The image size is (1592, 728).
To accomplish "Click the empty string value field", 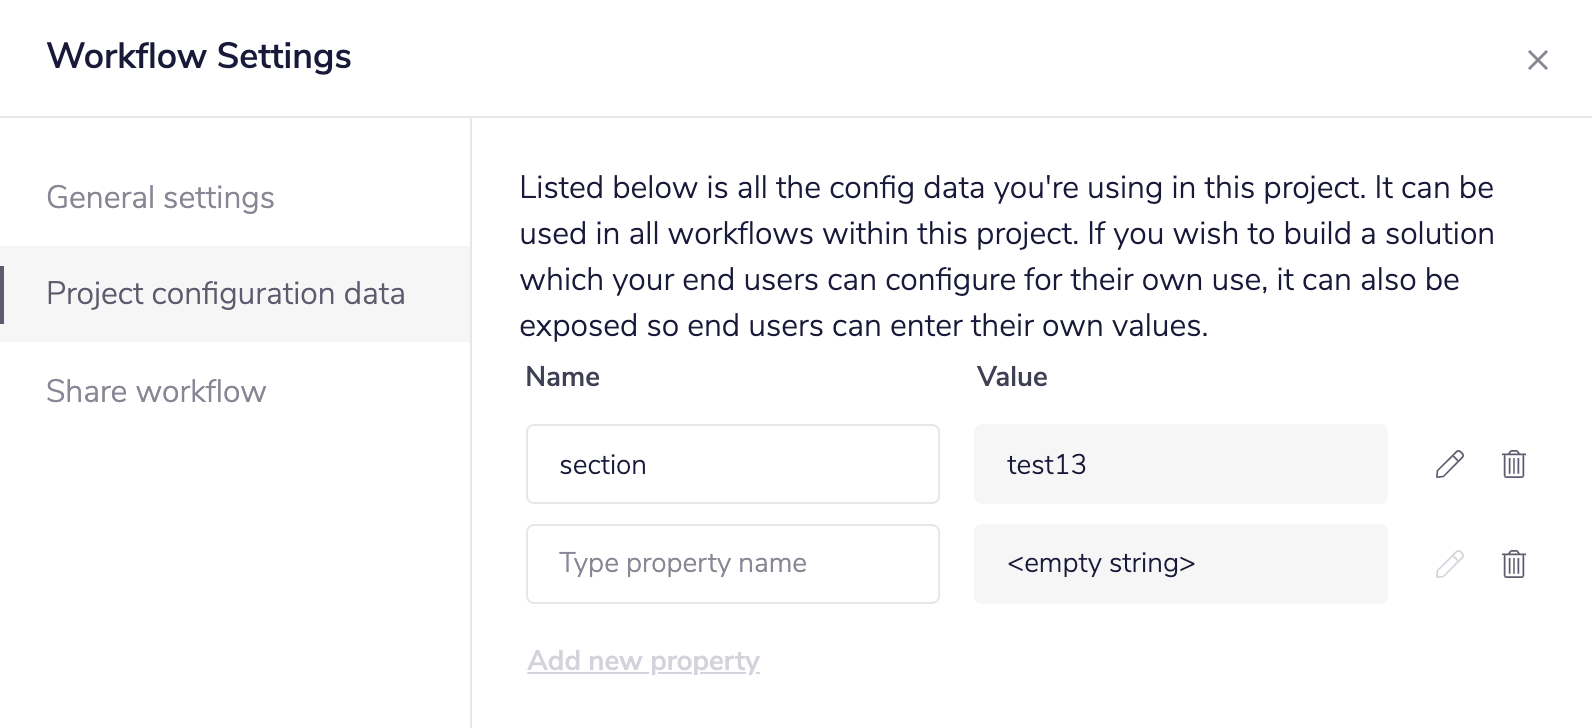I will [x=1180, y=564].
